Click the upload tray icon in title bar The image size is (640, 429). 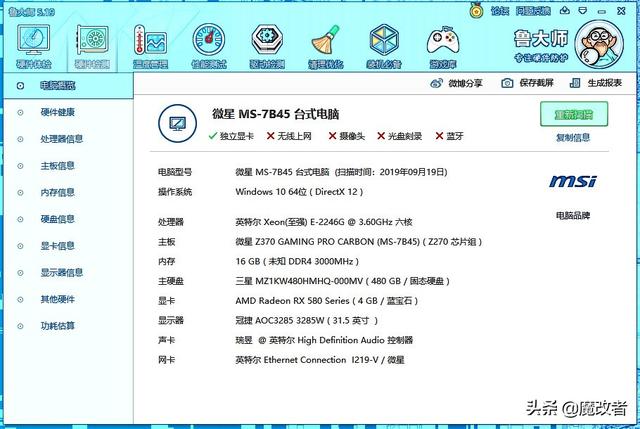tap(564, 11)
